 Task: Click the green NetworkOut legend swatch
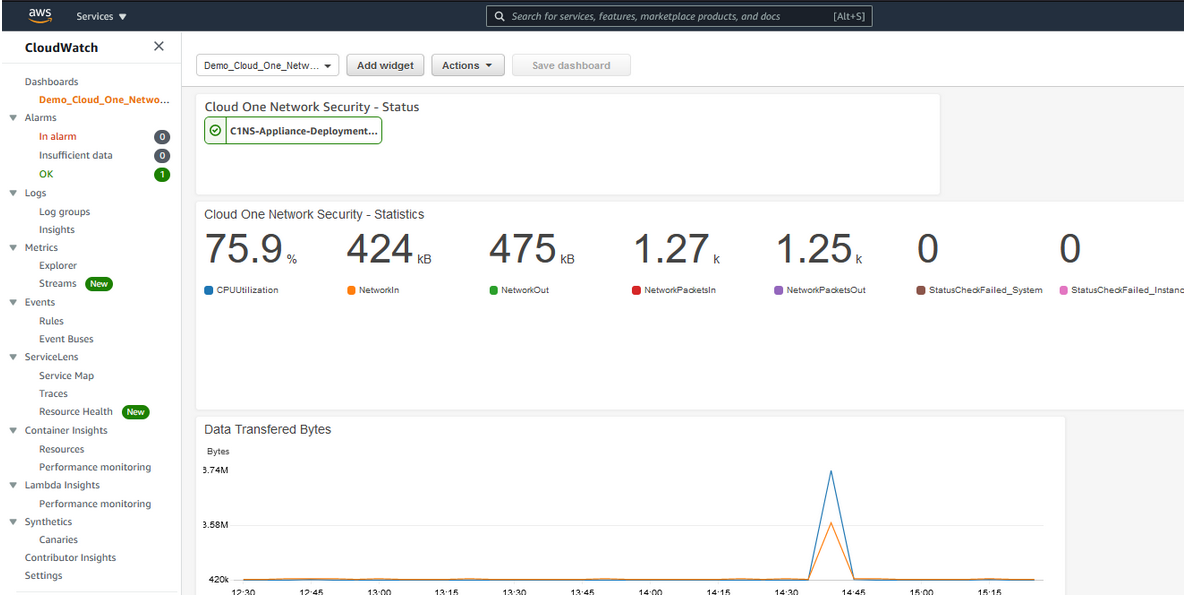tap(493, 291)
